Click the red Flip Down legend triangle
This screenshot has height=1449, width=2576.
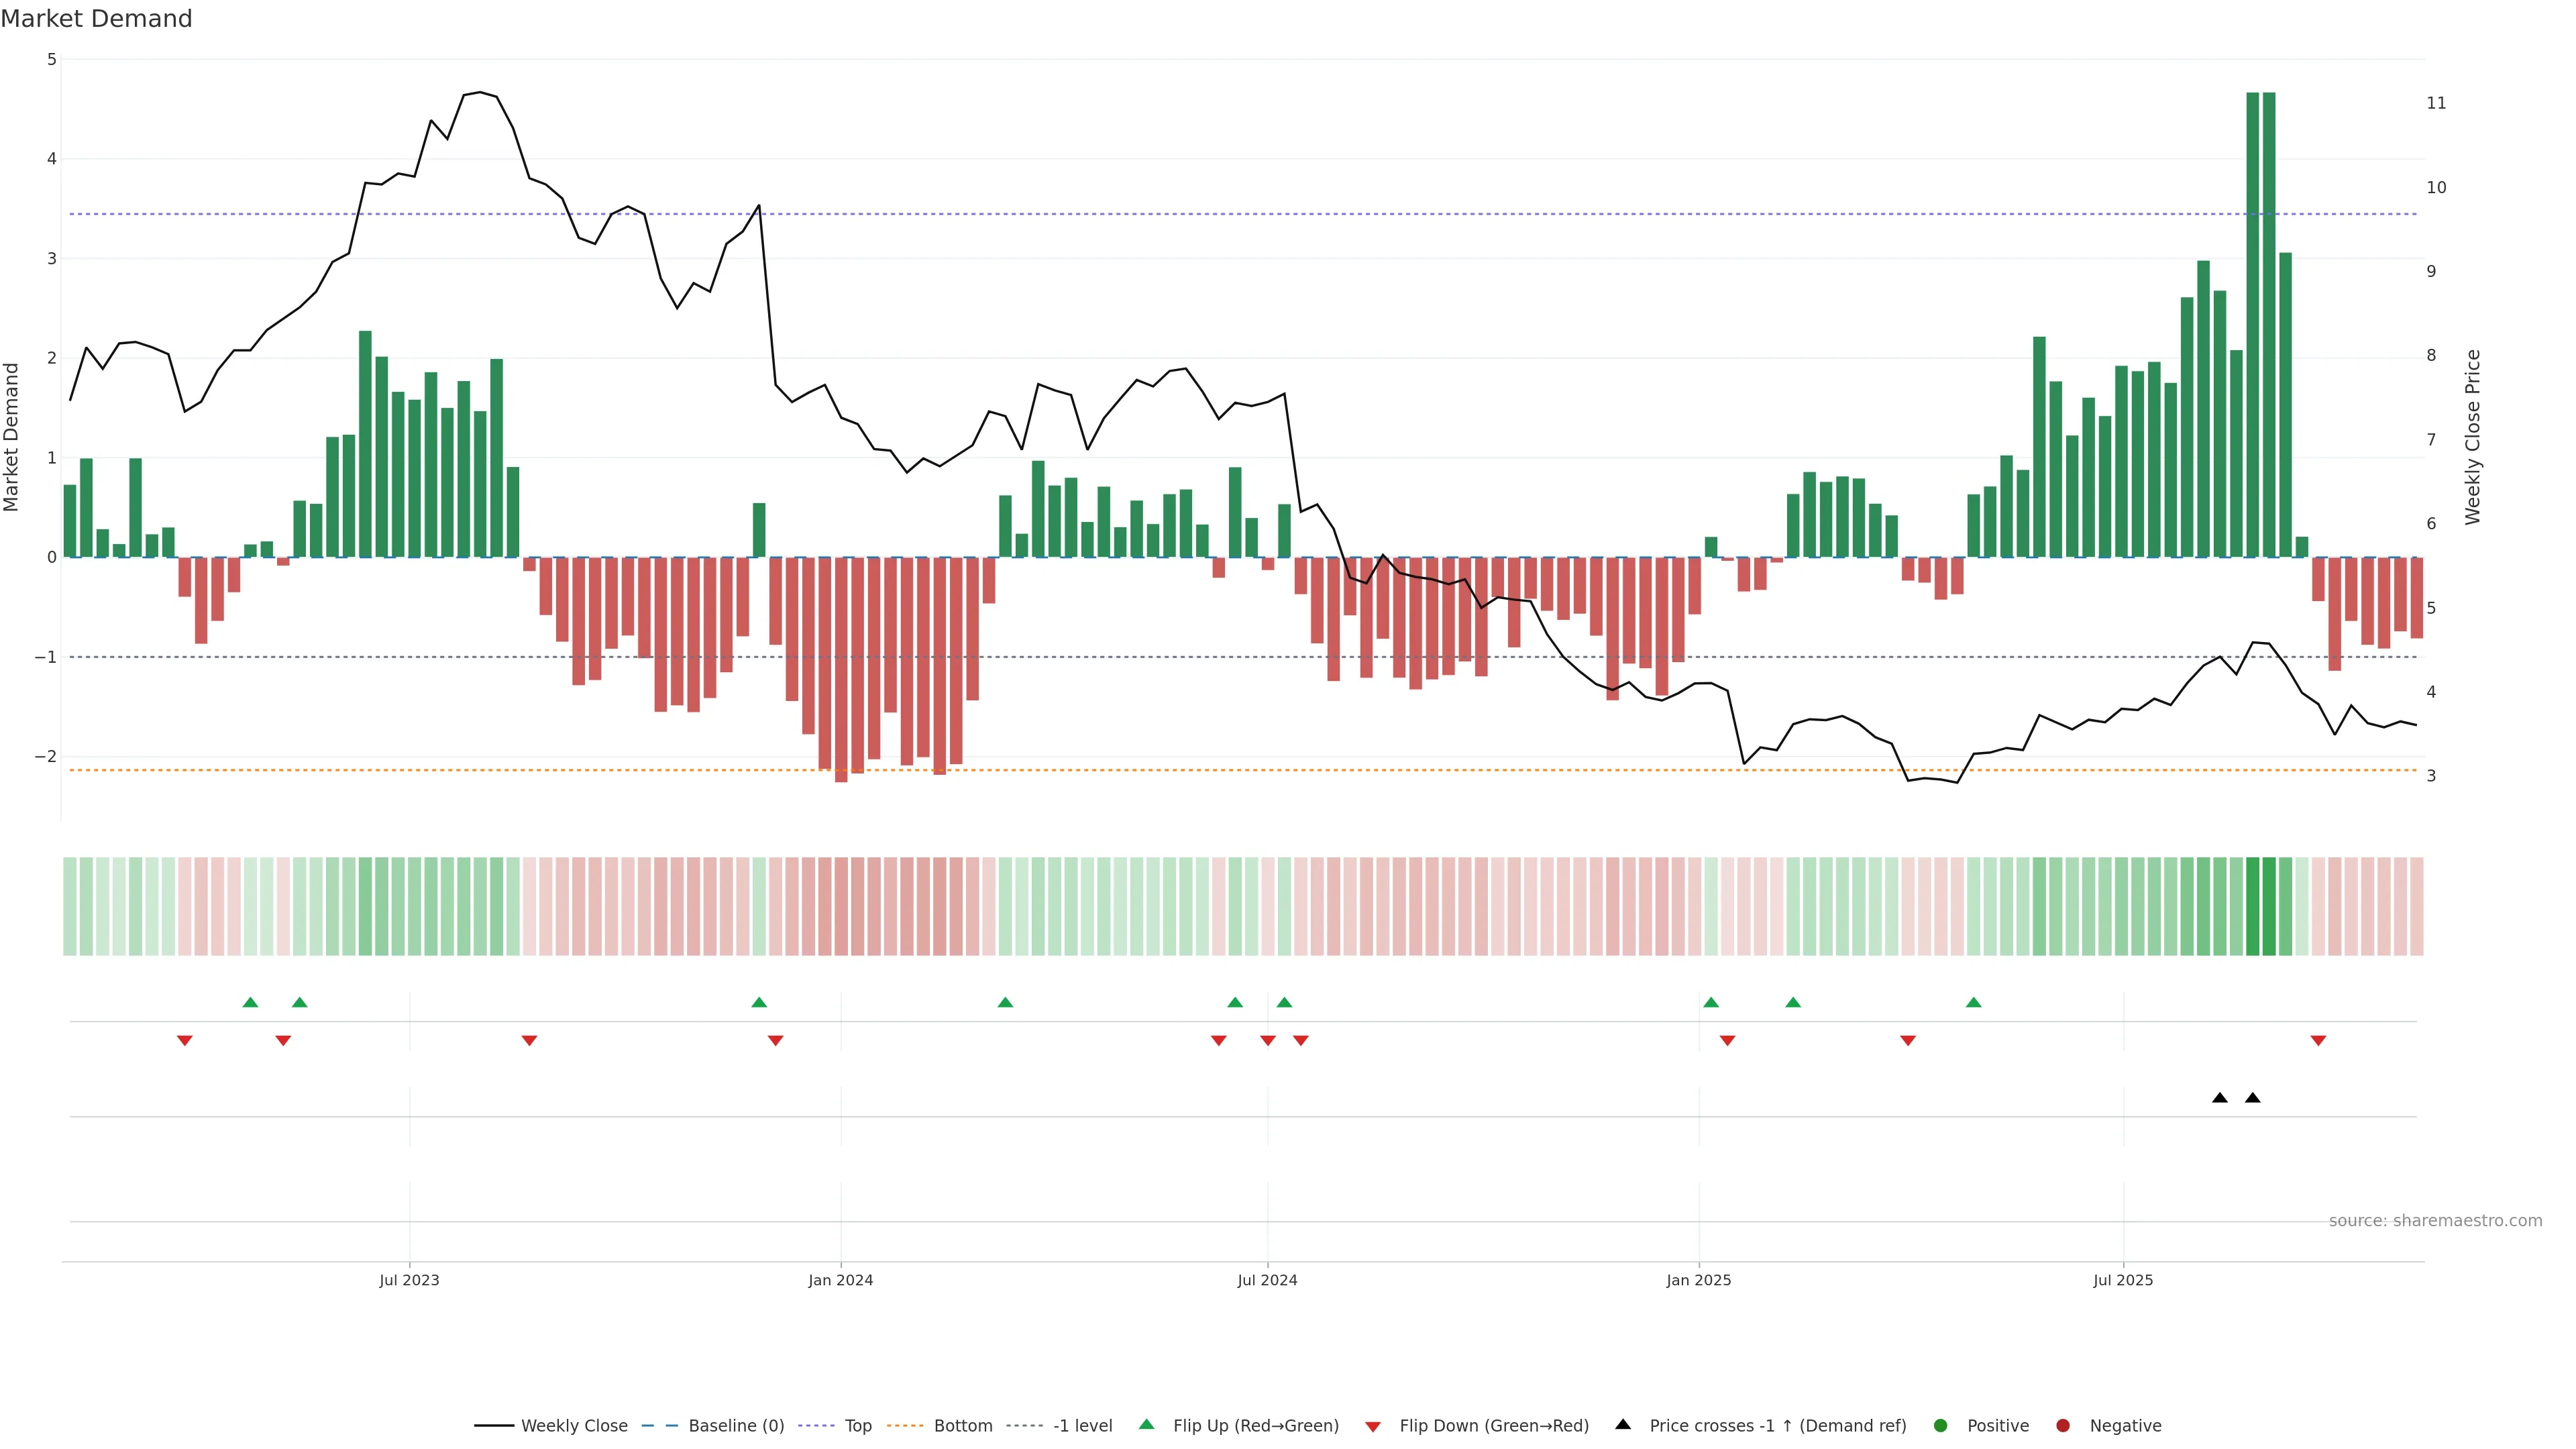point(1372,1426)
